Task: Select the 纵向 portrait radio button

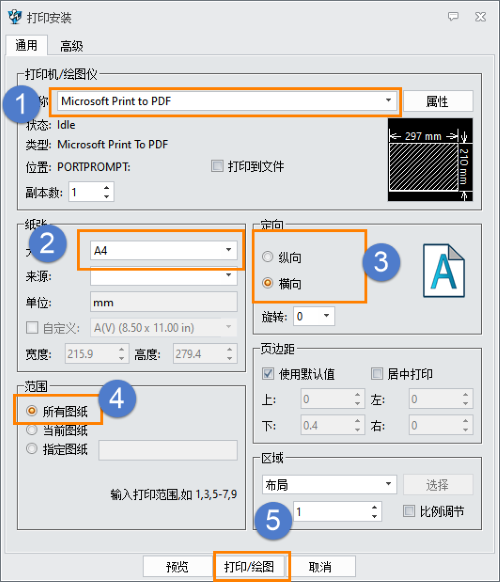Action: click(268, 257)
